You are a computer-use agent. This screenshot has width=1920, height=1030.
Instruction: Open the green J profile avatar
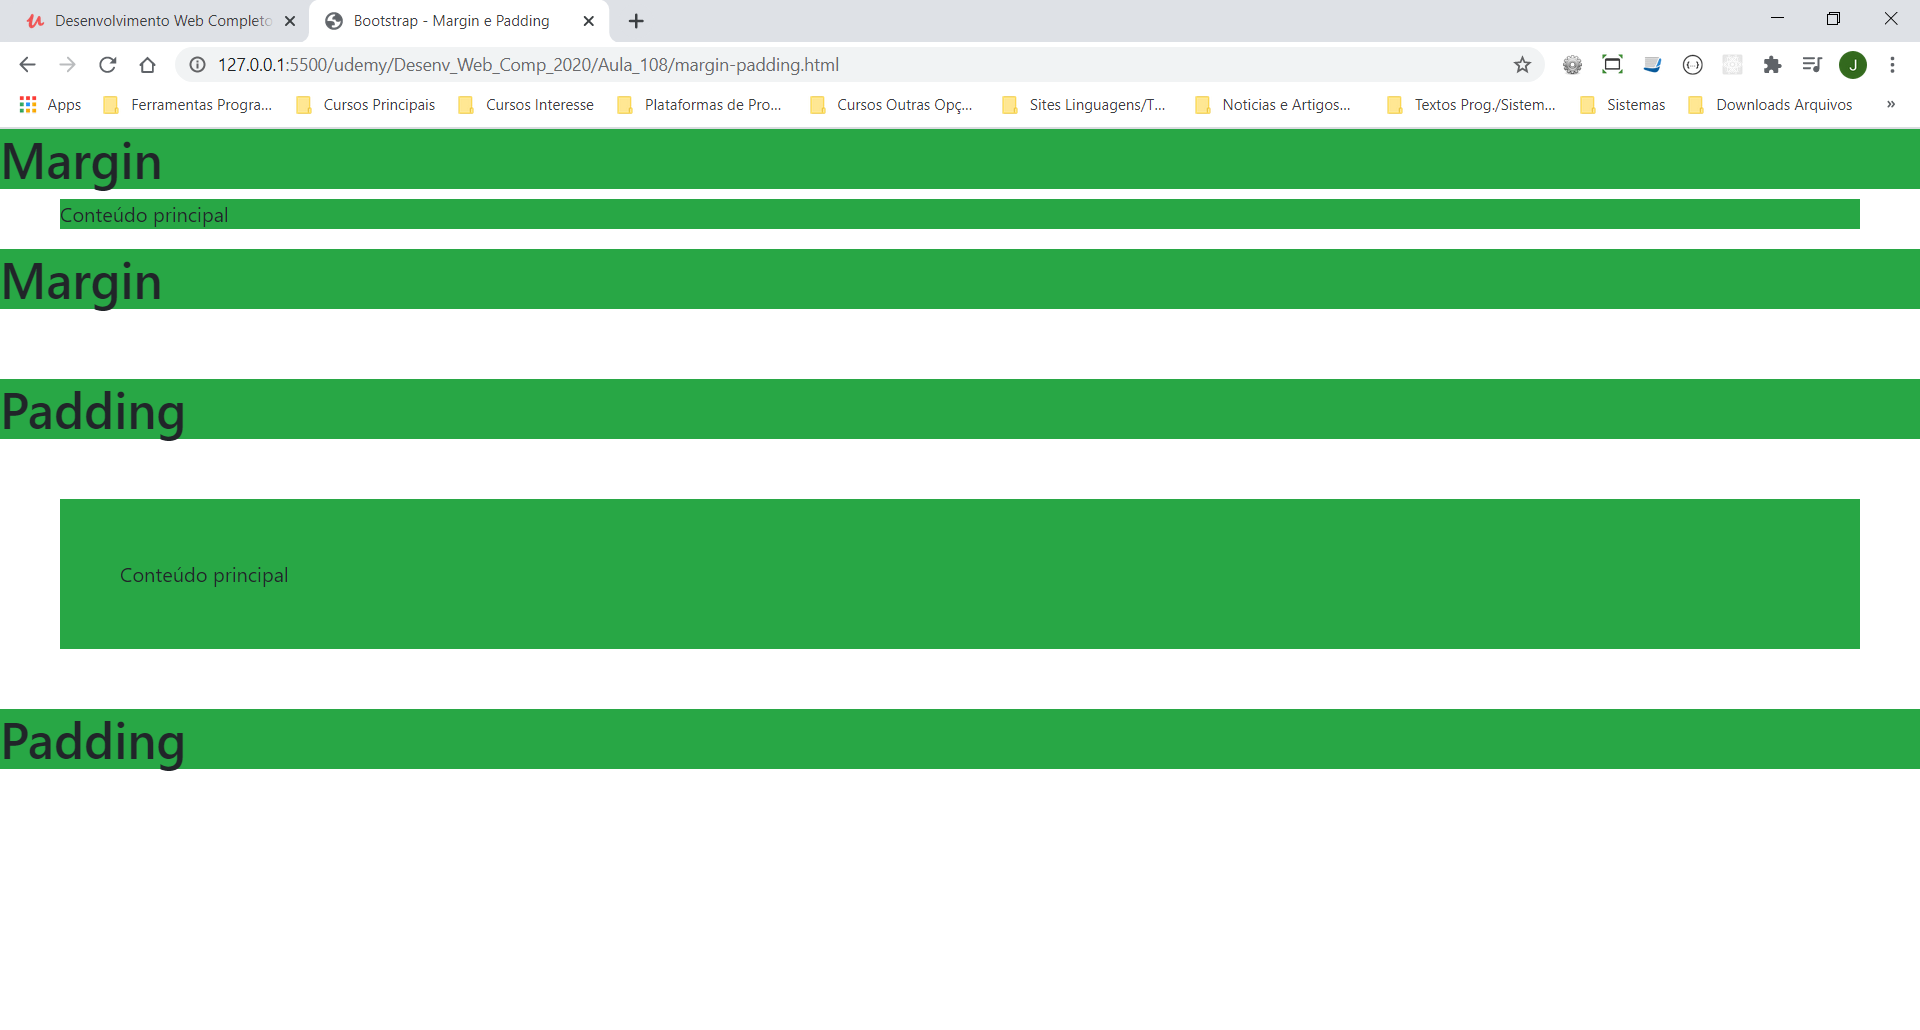(x=1853, y=65)
